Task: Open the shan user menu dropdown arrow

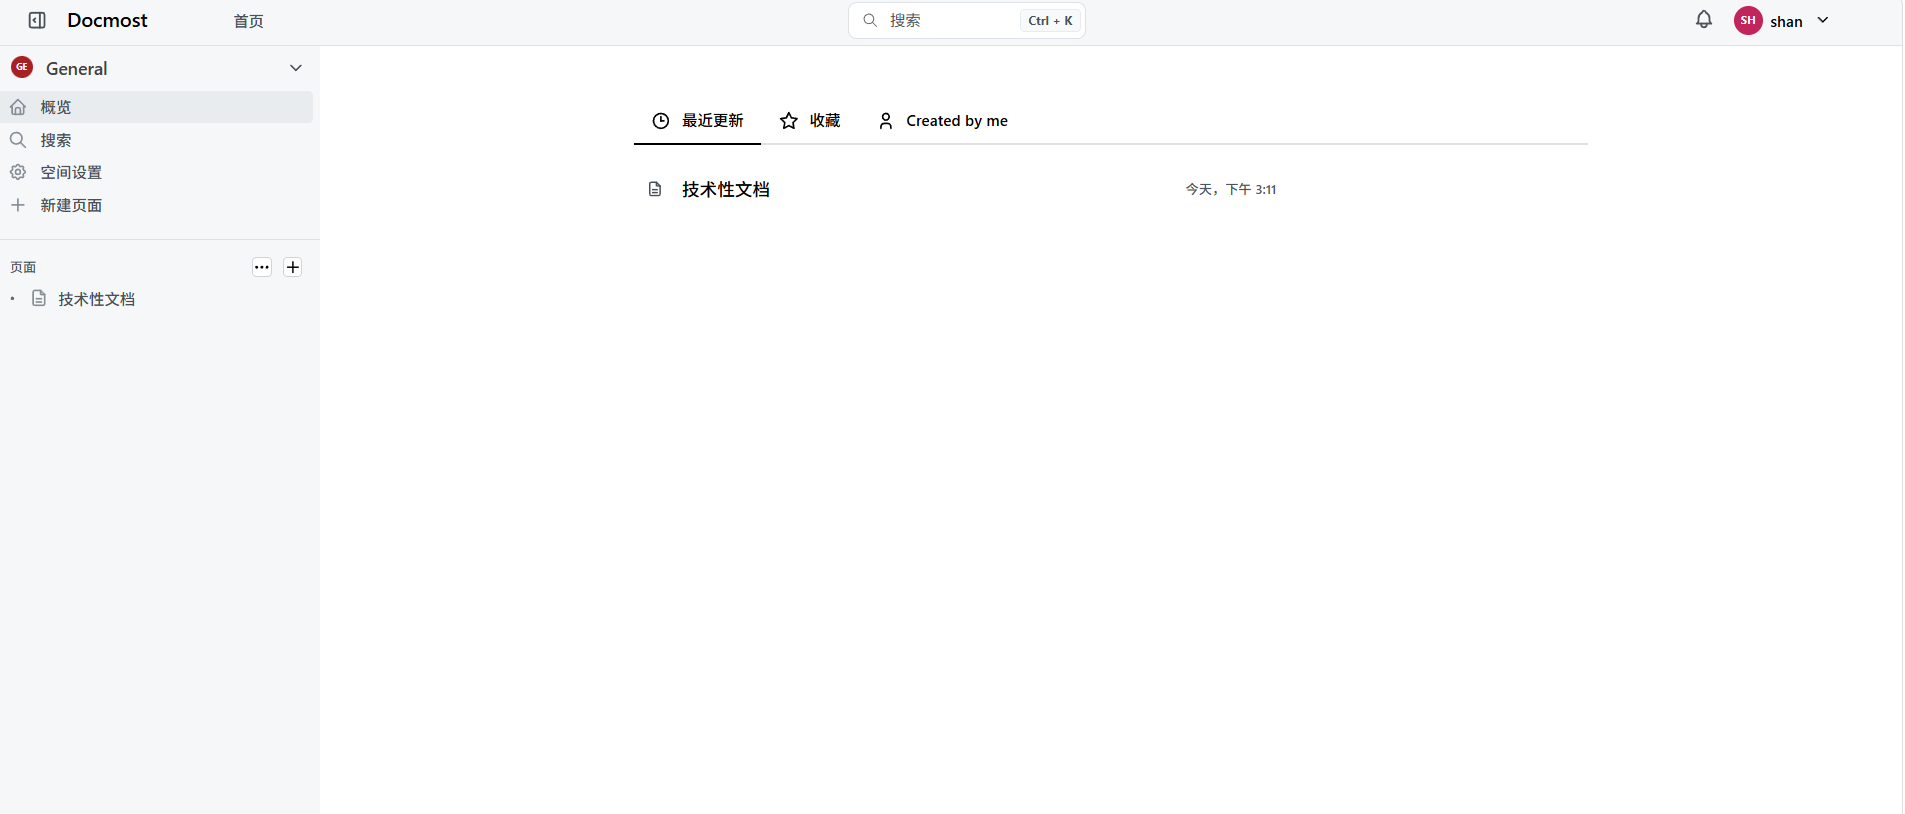Action: click(1823, 20)
